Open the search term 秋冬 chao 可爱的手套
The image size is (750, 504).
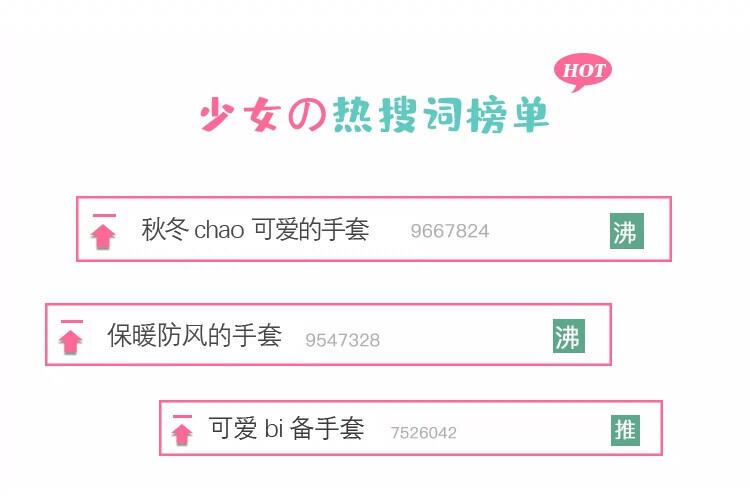click(255, 230)
